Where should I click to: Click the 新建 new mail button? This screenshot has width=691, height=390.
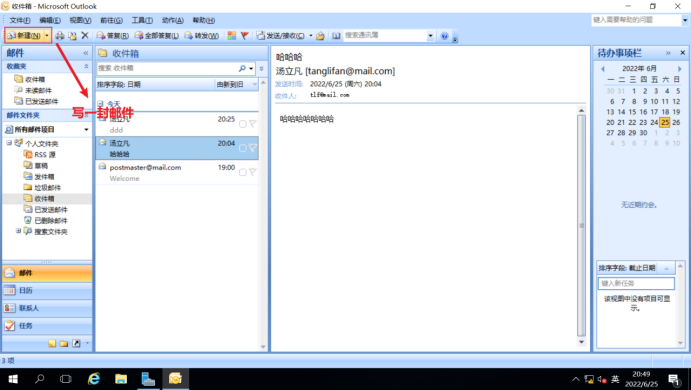24,35
